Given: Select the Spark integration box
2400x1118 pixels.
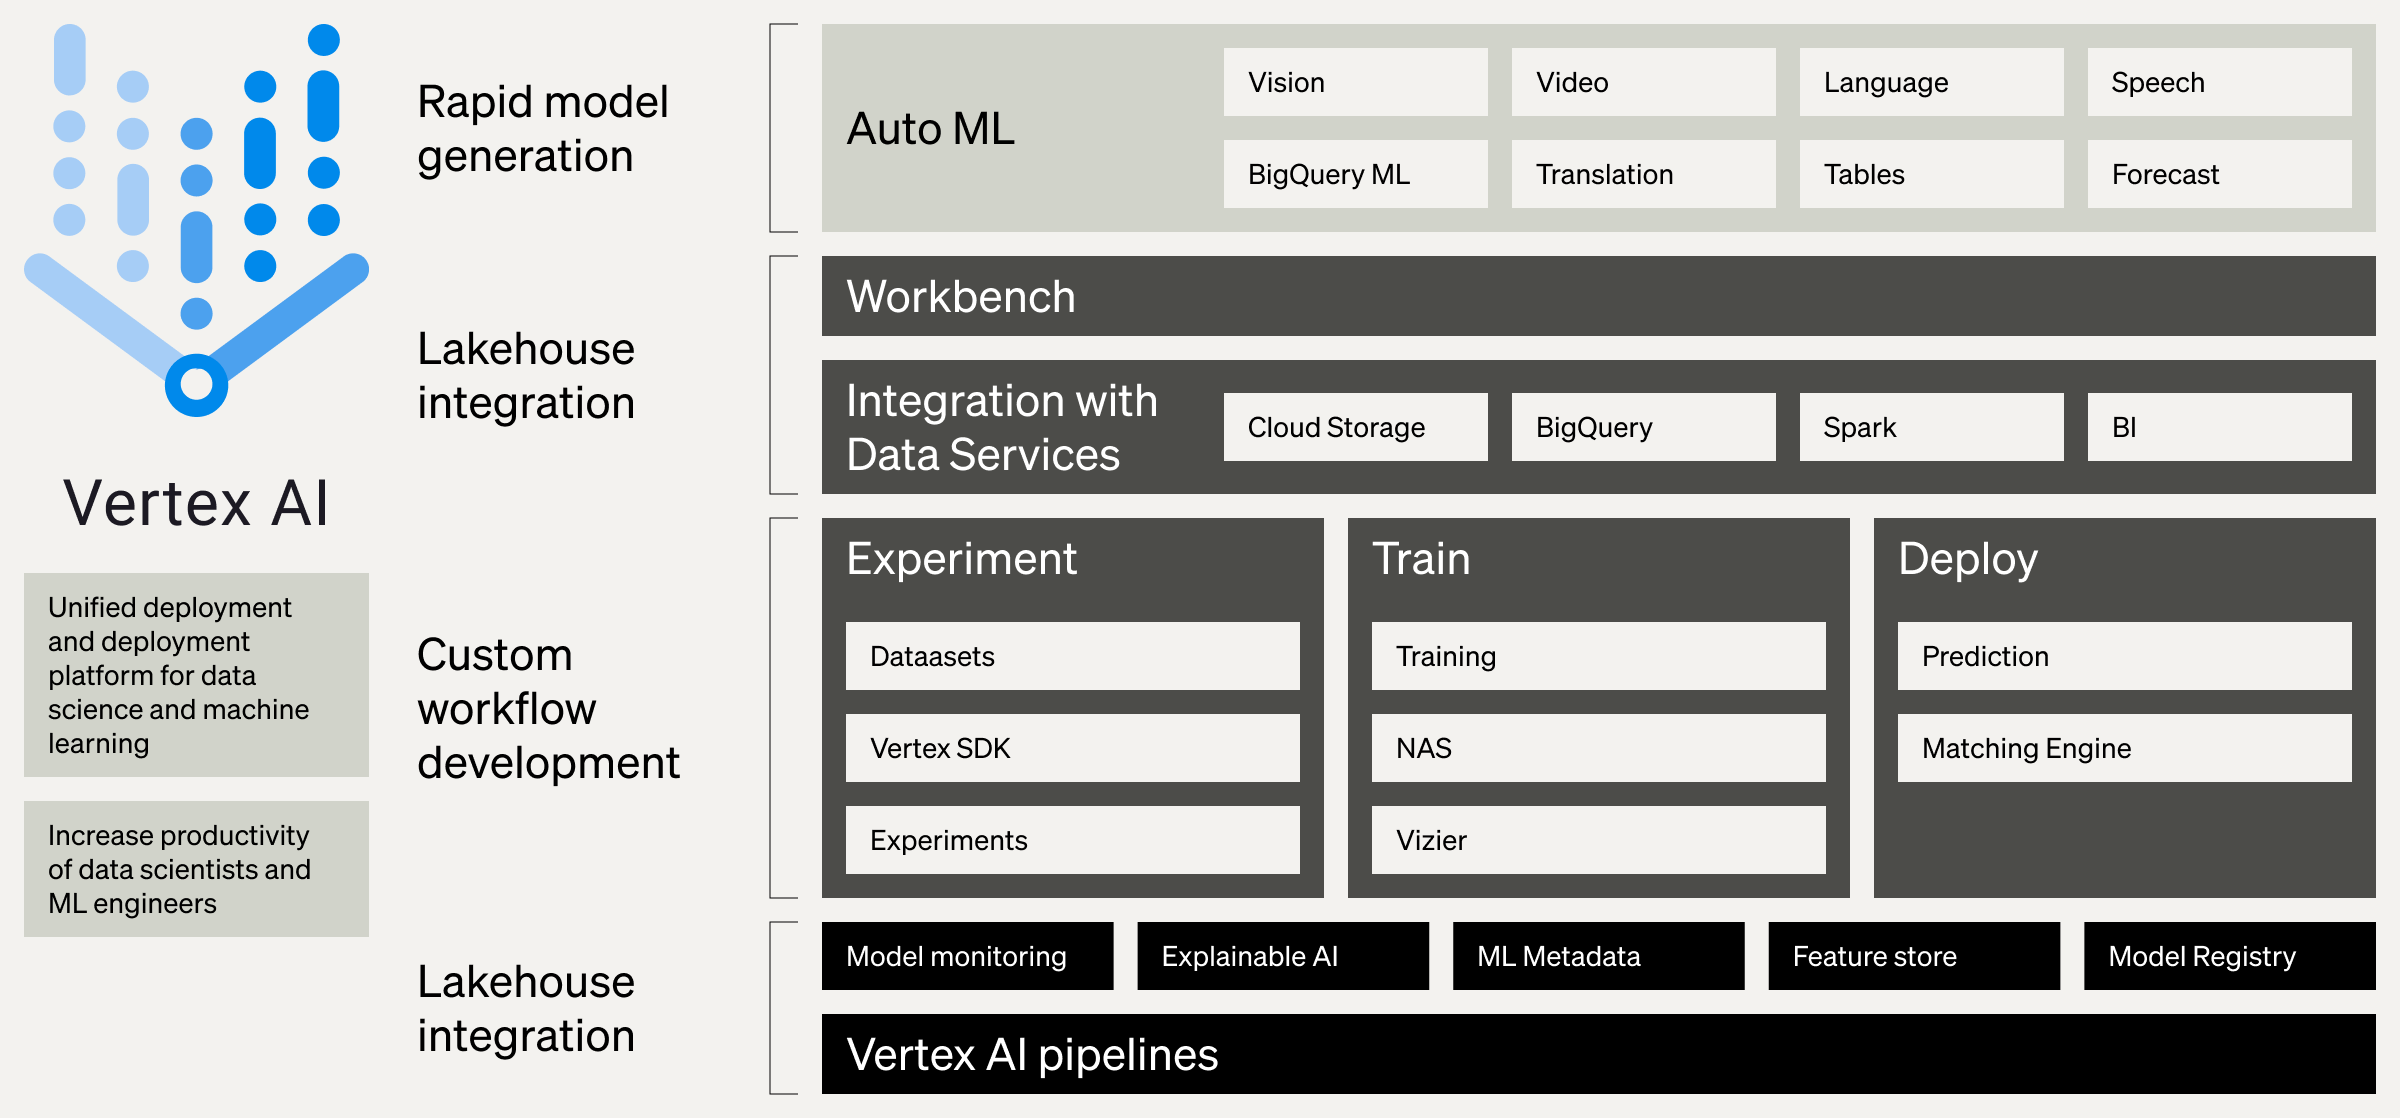Looking at the screenshot, I should tap(1931, 427).
